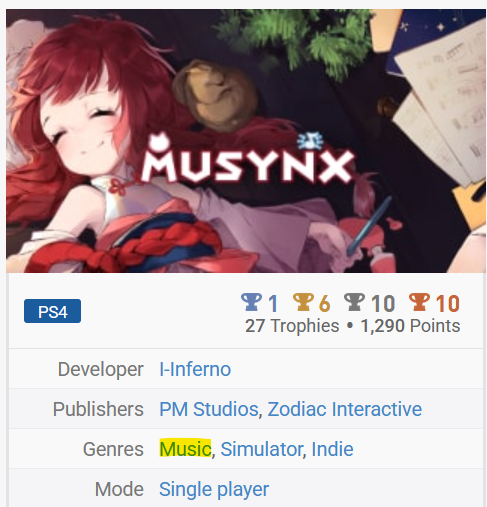Select the Indie genre link
The height and width of the screenshot is (507, 487).
(332, 449)
